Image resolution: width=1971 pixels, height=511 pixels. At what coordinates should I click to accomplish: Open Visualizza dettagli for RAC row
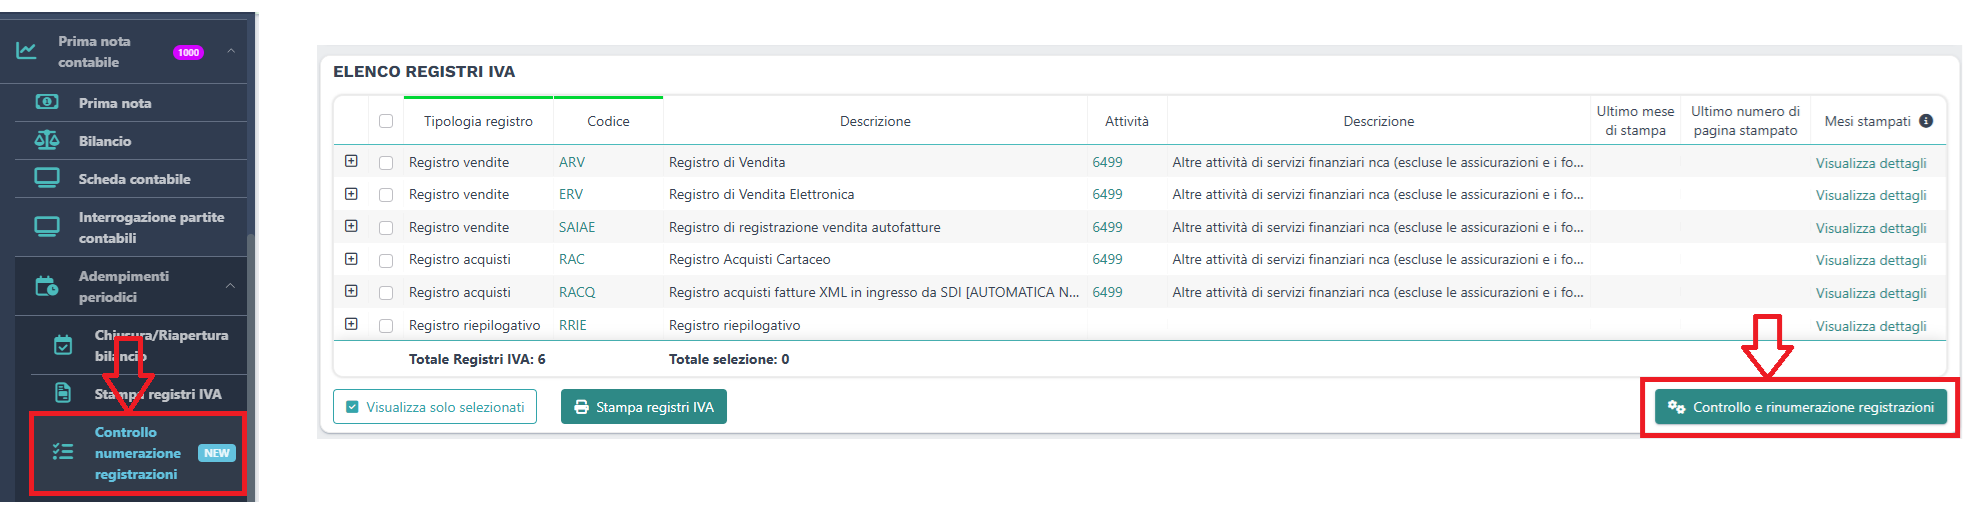point(1871,260)
